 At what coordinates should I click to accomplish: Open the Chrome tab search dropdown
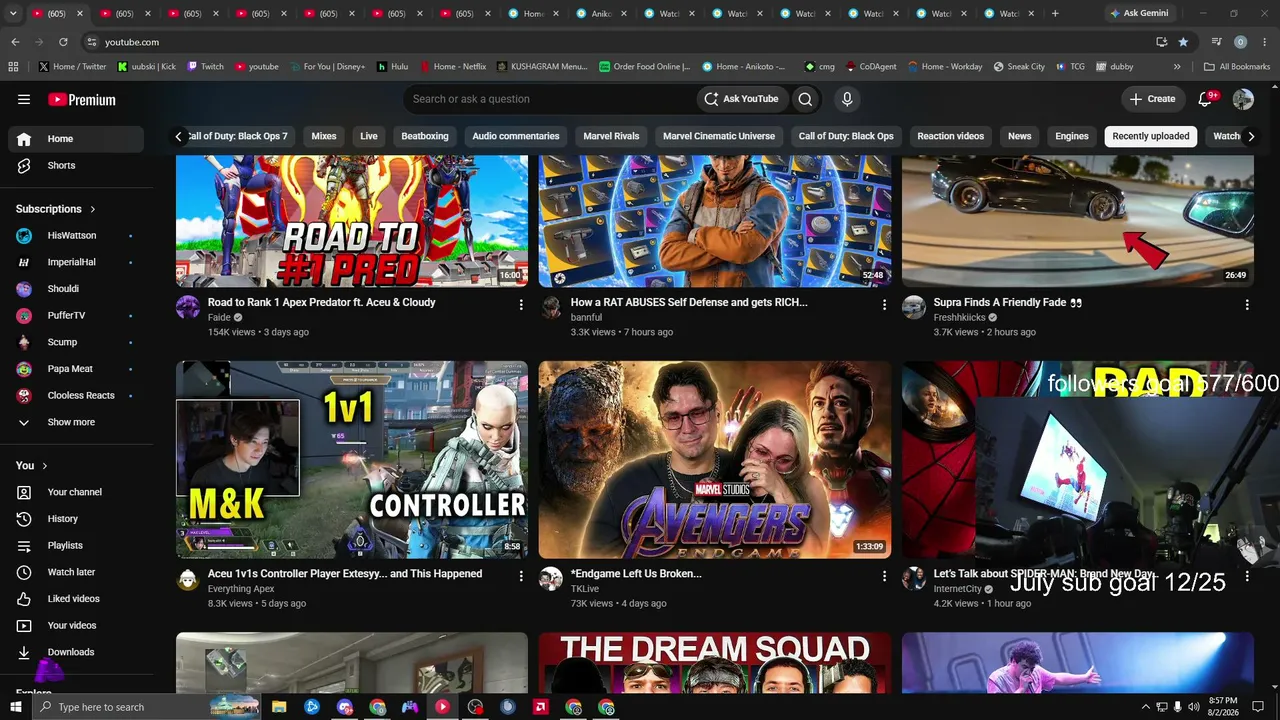(13, 14)
